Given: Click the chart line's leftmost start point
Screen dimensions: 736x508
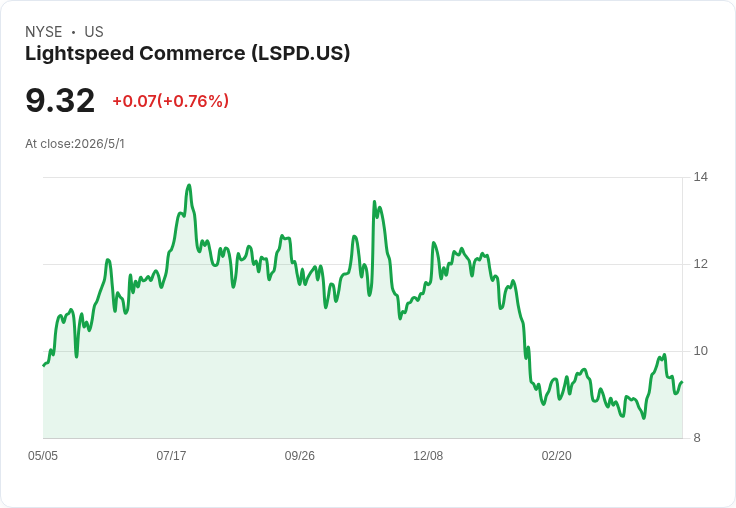Looking at the screenshot, I should [x=44, y=365].
